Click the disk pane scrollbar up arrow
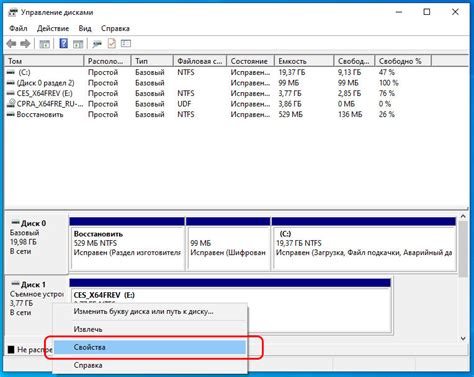Viewport: 474px width, 377px height. pyautogui.click(x=463, y=217)
